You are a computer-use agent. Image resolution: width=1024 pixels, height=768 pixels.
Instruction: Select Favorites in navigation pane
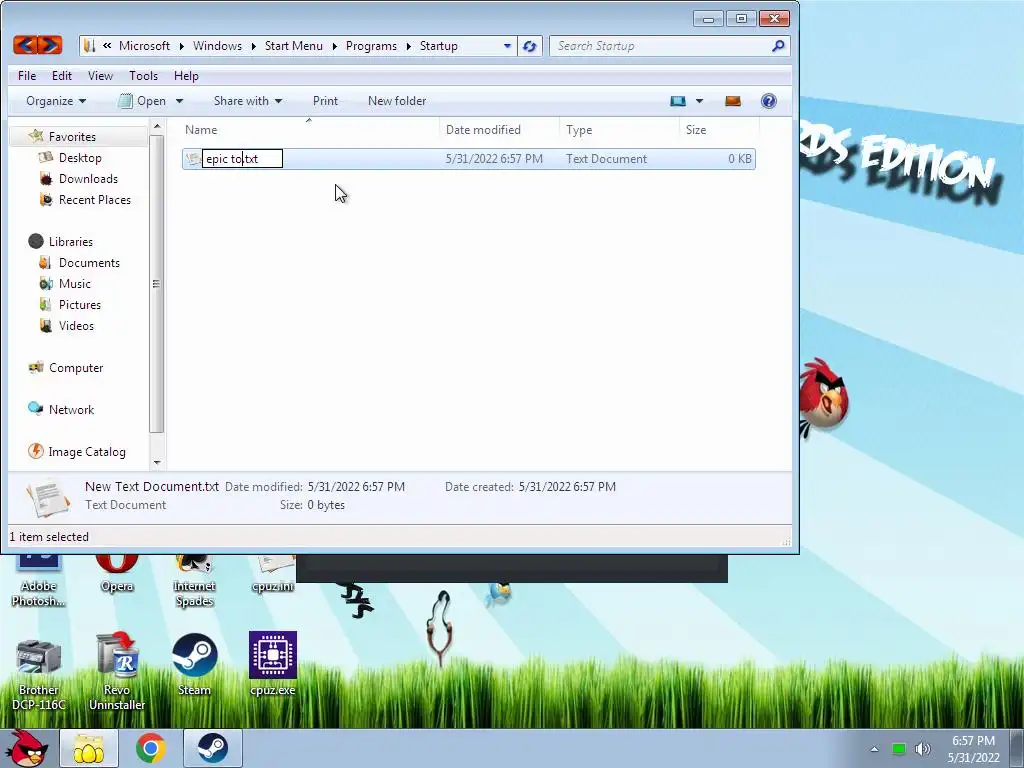click(x=72, y=136)
